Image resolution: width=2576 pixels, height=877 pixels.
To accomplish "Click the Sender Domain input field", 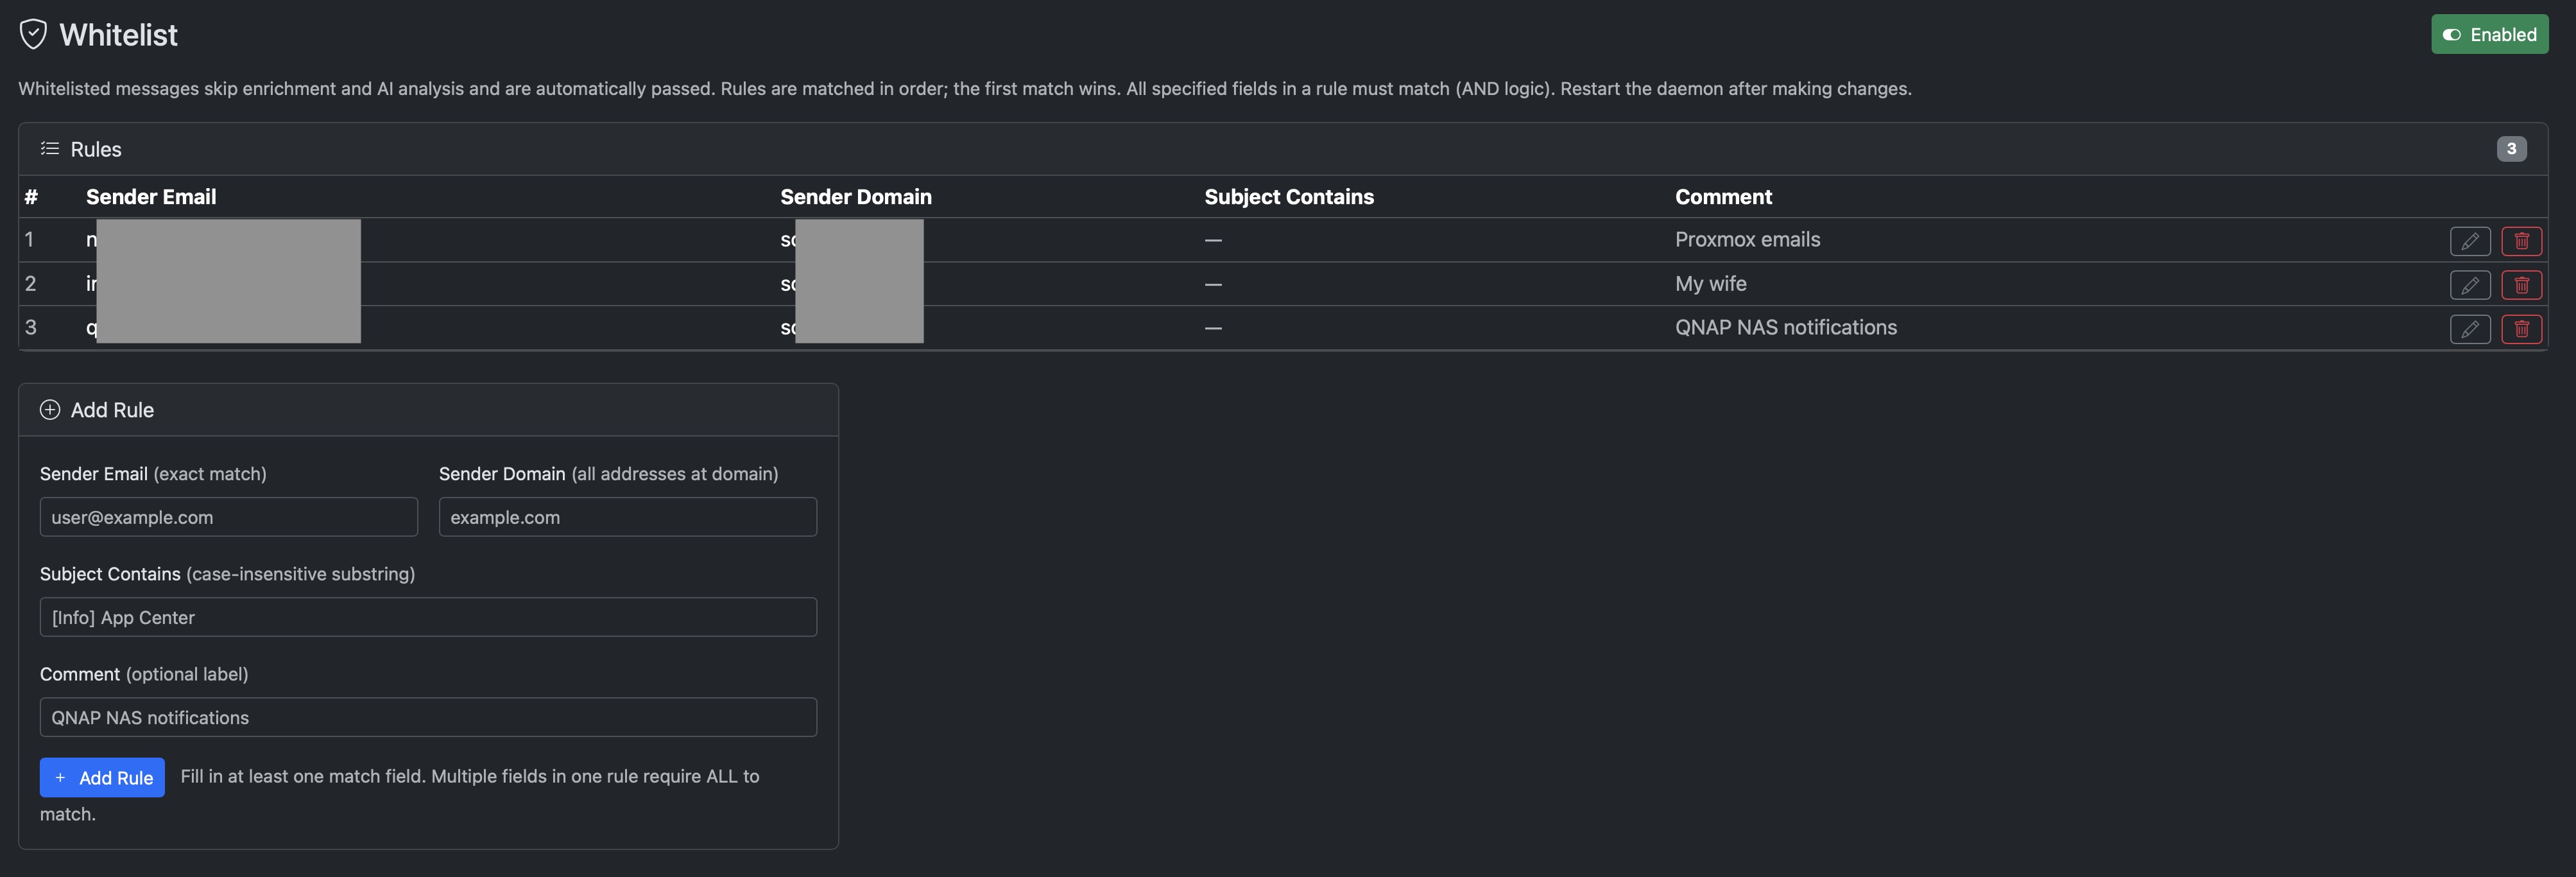I will coord(627,517).
